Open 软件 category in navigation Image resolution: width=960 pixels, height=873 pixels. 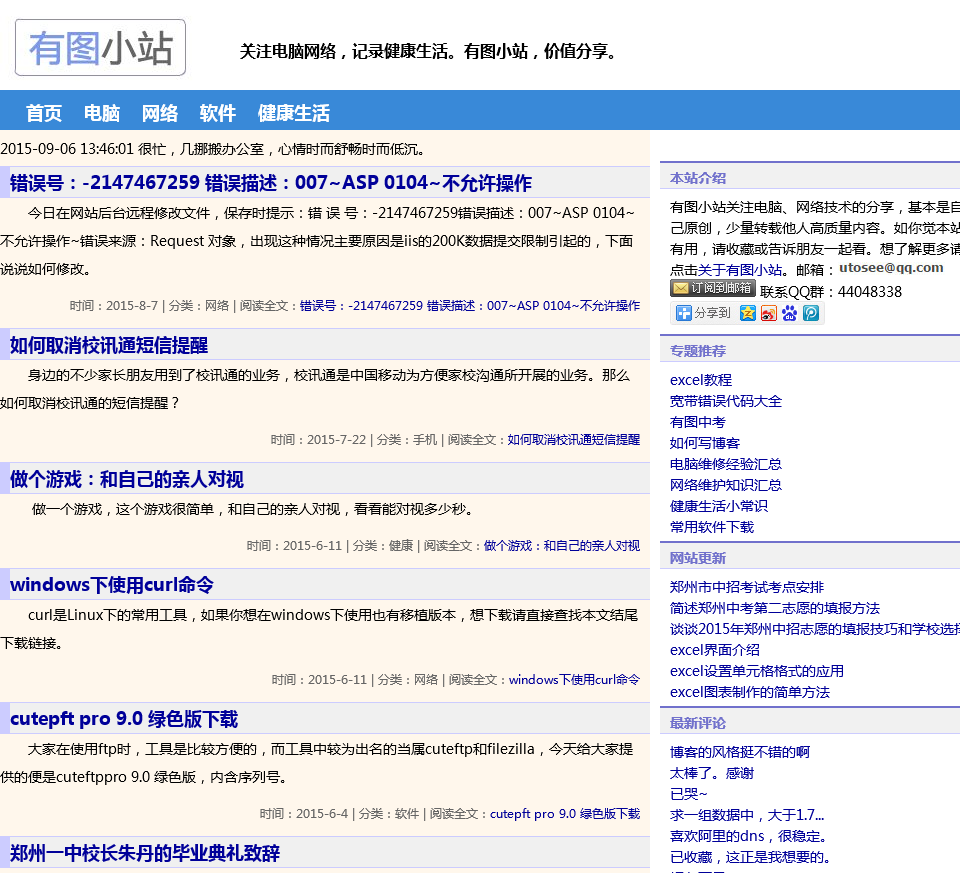[217, 113]
